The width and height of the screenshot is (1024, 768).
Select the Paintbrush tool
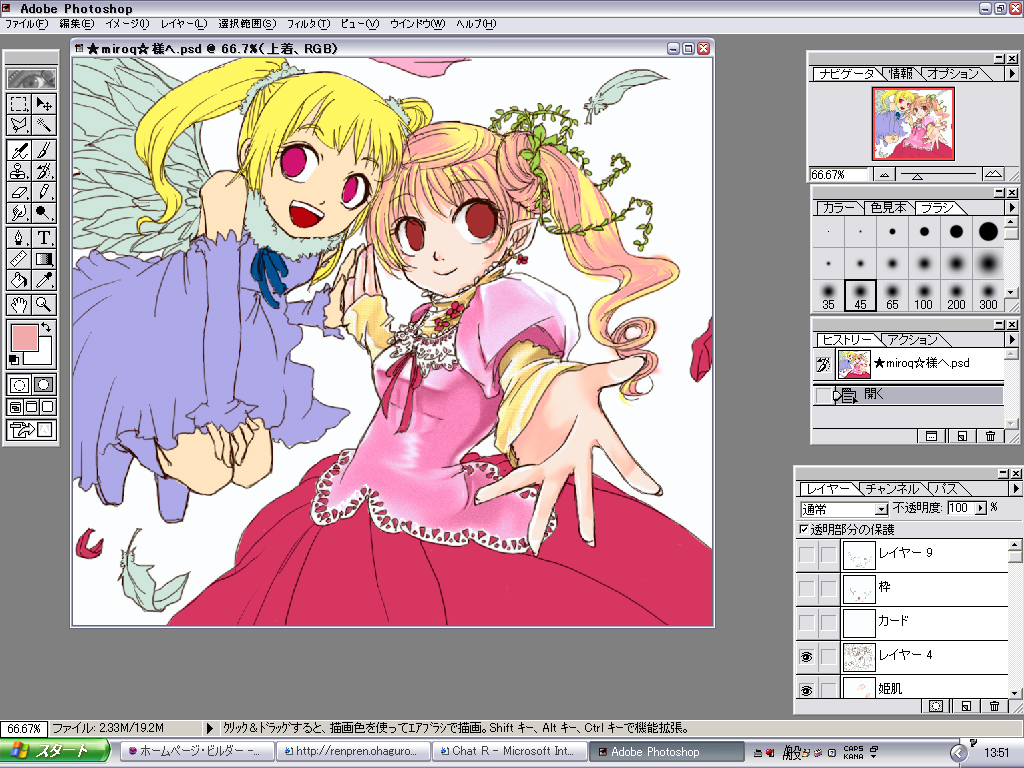coord(43,151)
